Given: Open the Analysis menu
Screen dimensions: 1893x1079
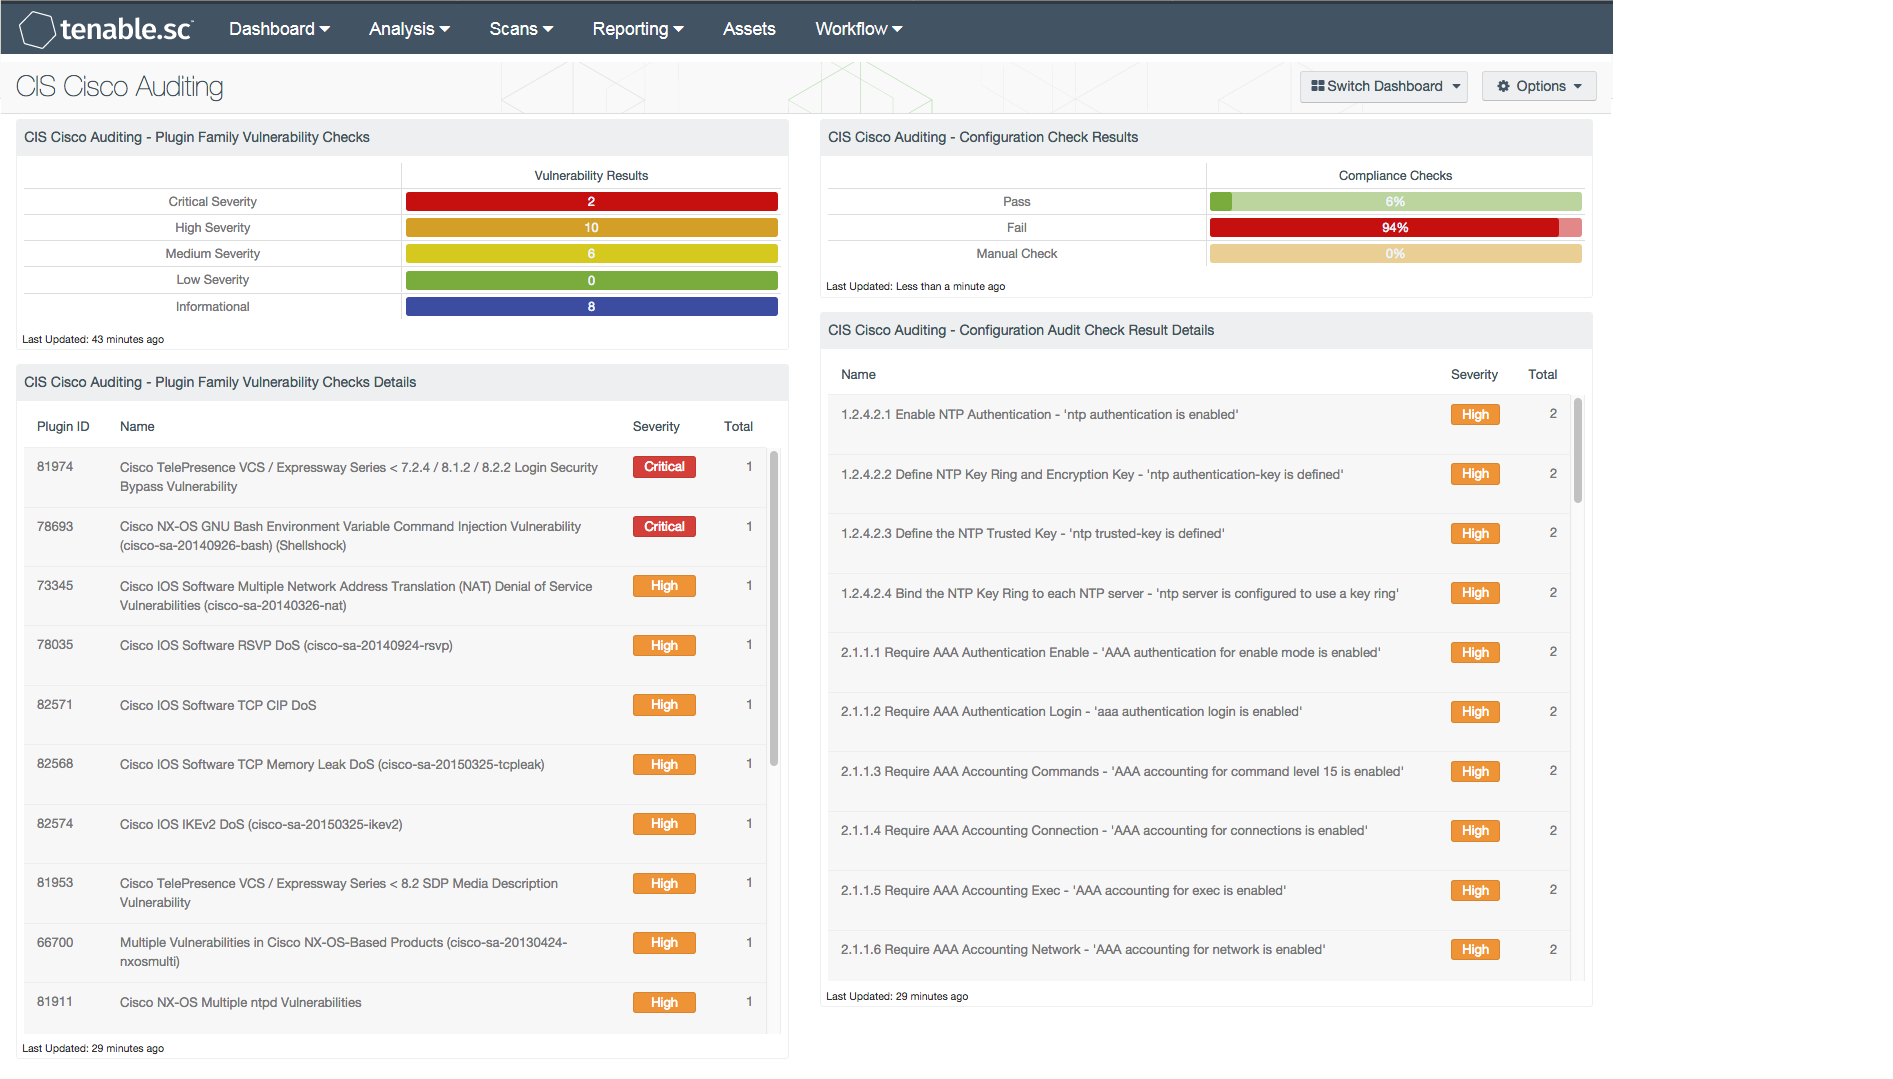Looking at the screenshot, I should 409,29.
